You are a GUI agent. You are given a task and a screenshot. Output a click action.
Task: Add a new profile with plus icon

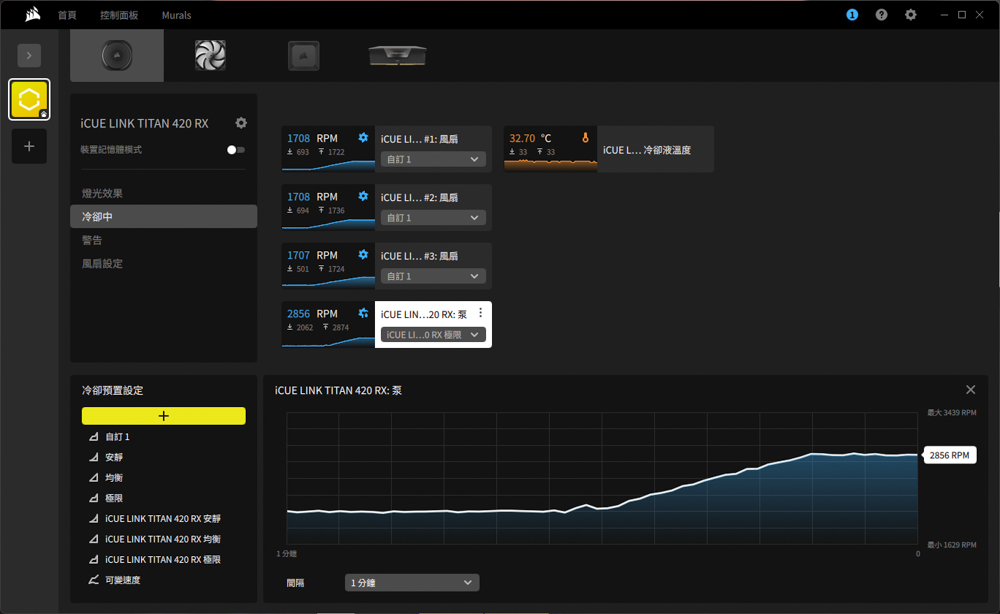29,146
